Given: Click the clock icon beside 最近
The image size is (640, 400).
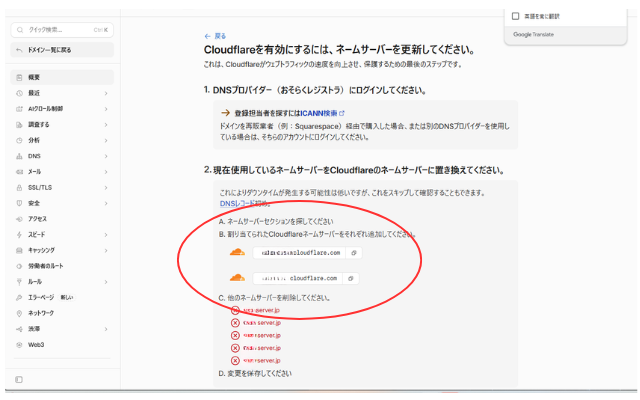Looking at the screenshot, I should (19, 93).
